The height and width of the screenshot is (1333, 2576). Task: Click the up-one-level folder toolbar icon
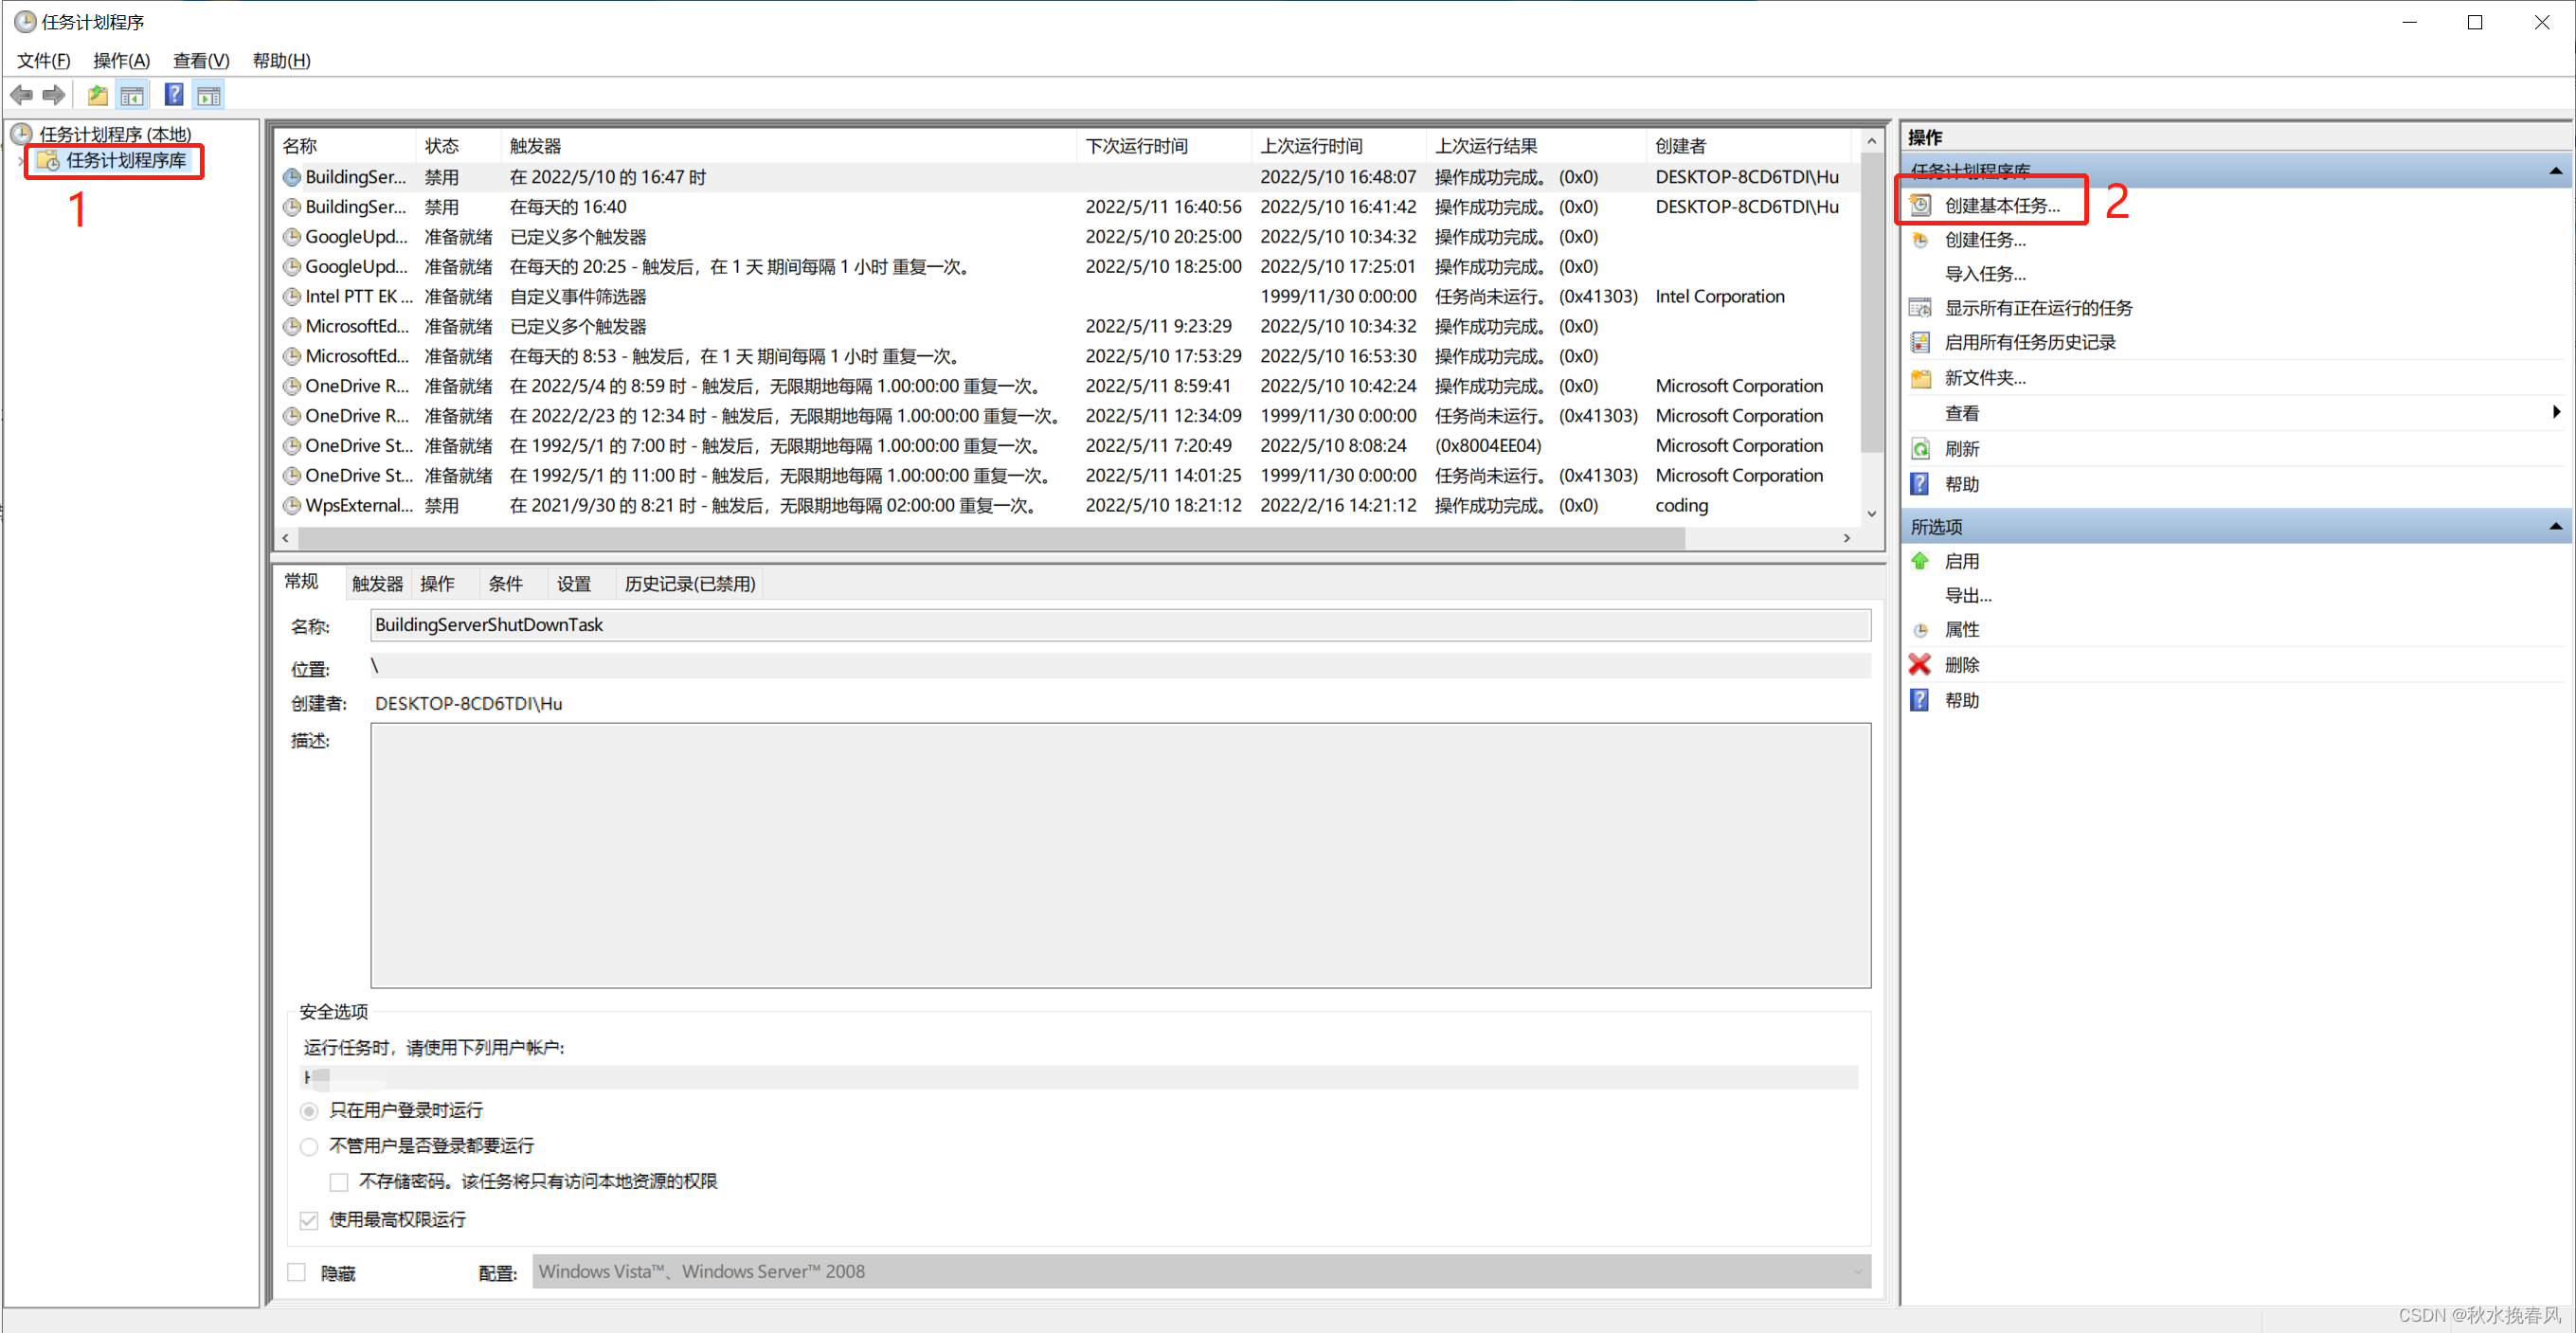(97, 96)
